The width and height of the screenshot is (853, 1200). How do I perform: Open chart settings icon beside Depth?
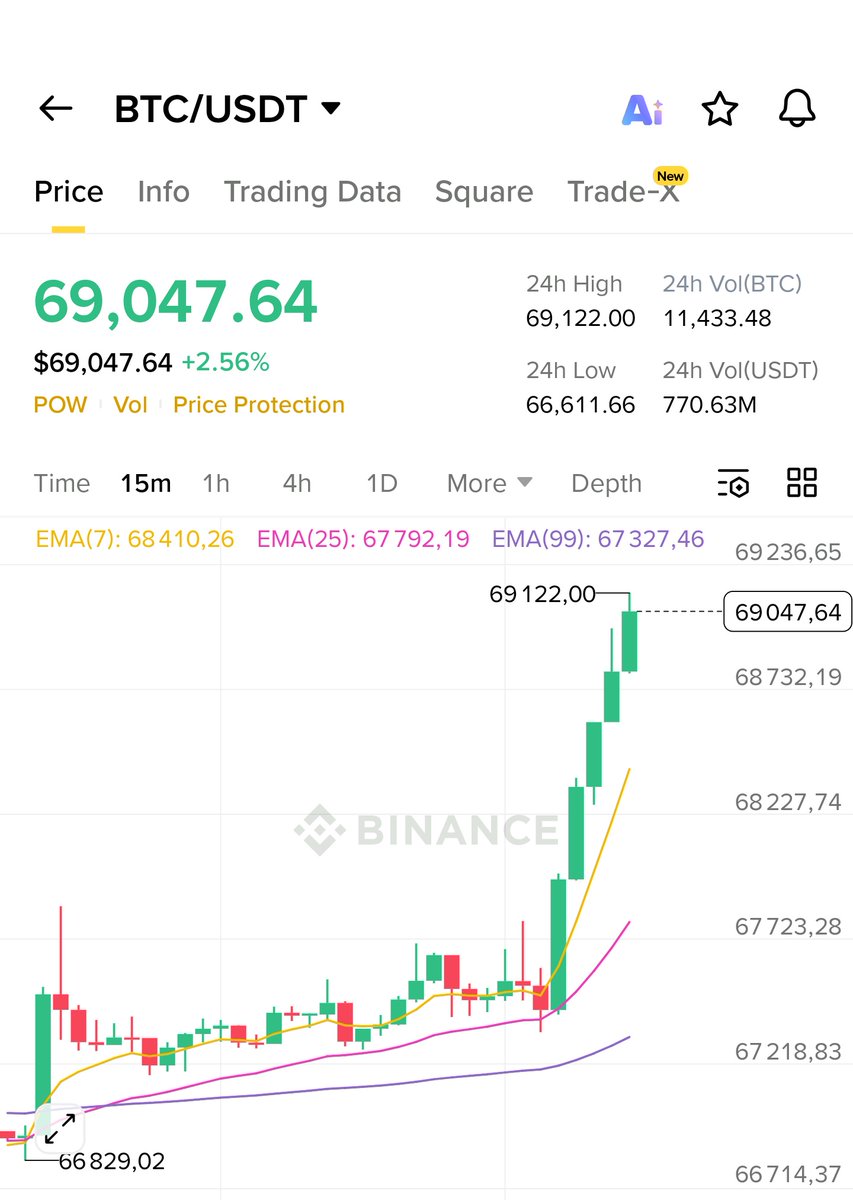733,483
